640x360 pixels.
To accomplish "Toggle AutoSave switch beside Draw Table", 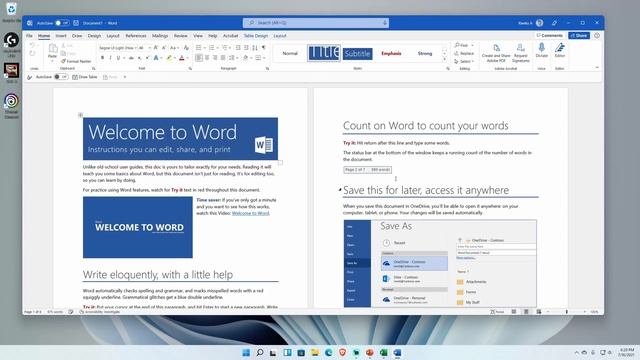I will point(61,77).
